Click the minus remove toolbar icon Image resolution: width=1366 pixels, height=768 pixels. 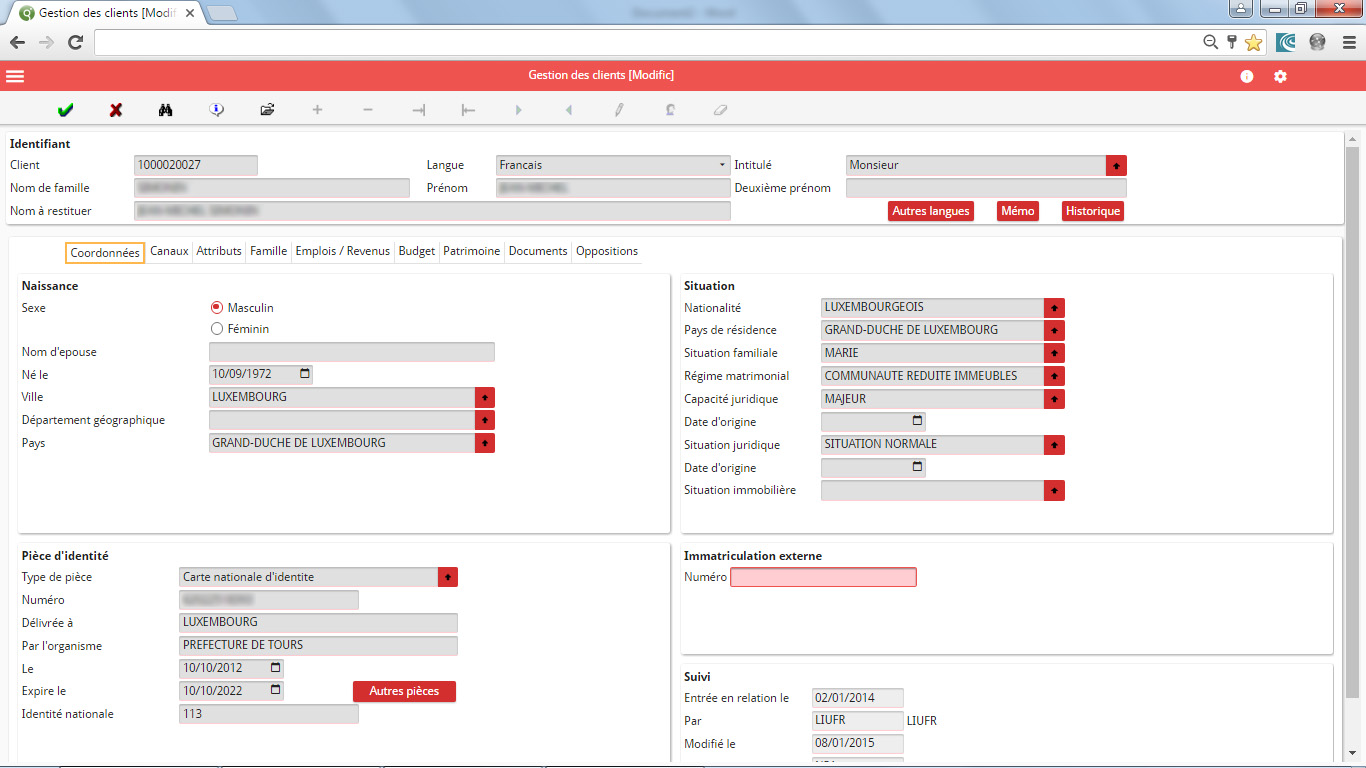coord(368,110)
